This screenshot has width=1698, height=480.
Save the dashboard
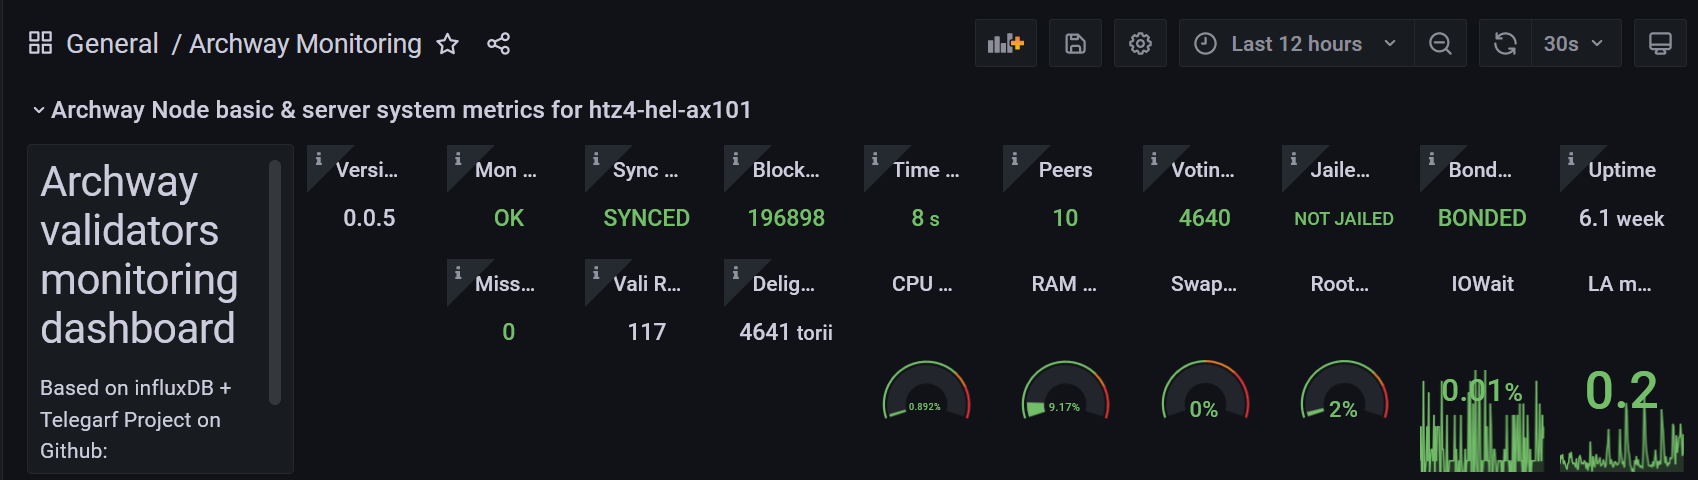tap(1075, 43)
